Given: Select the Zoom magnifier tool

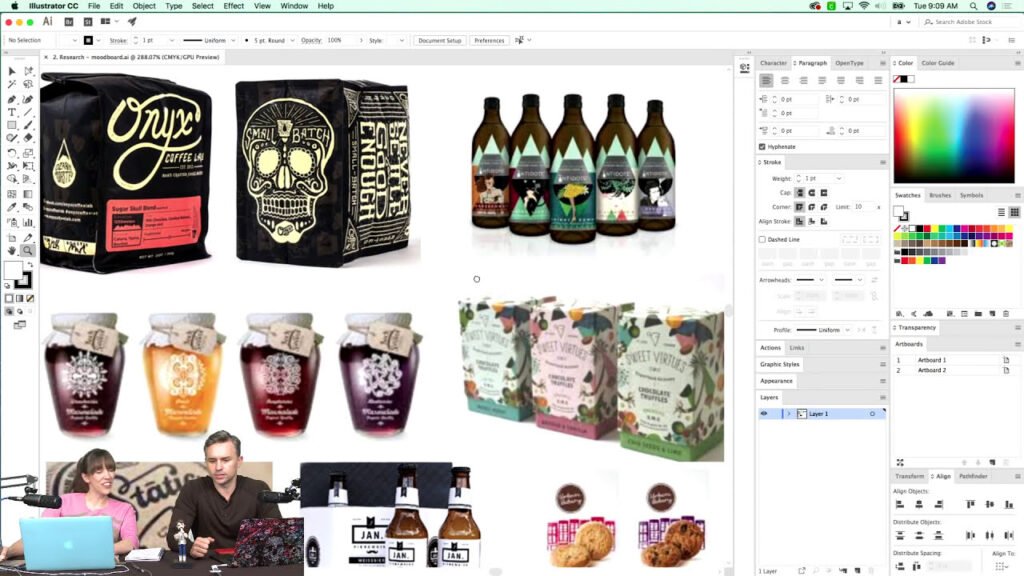Looking at the screenshot, I should click(28, 250).
